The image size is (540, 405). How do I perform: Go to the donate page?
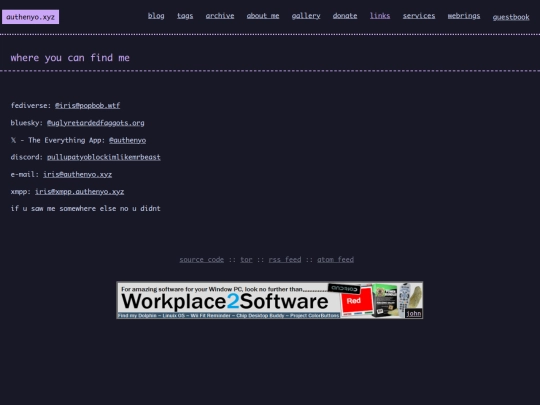tap(345, 16)
